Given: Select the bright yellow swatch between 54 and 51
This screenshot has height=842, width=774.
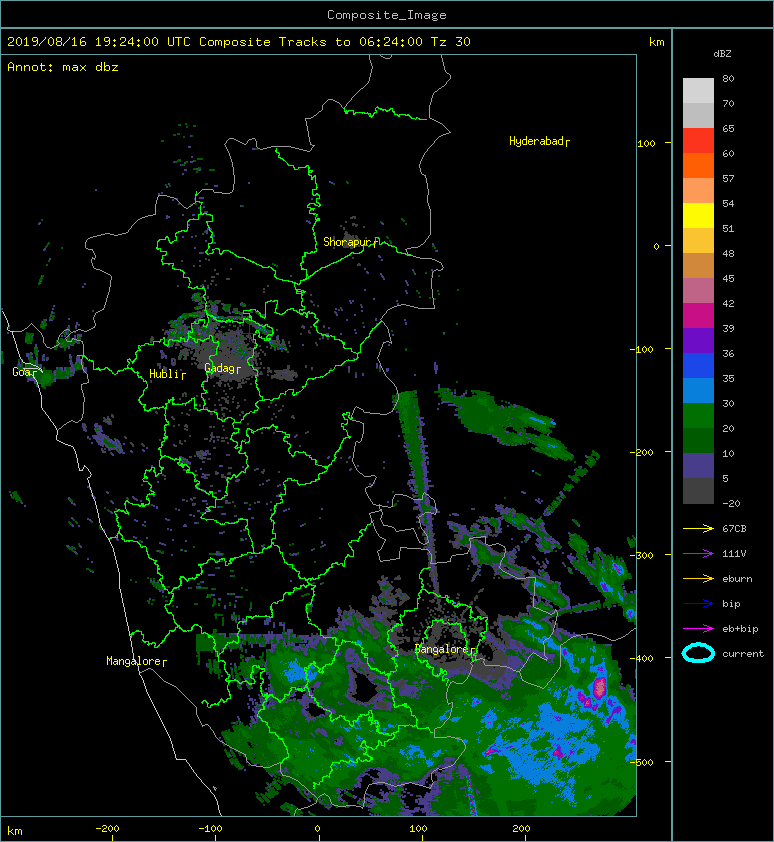Looking at the screenshot, I should coord(698,215).
